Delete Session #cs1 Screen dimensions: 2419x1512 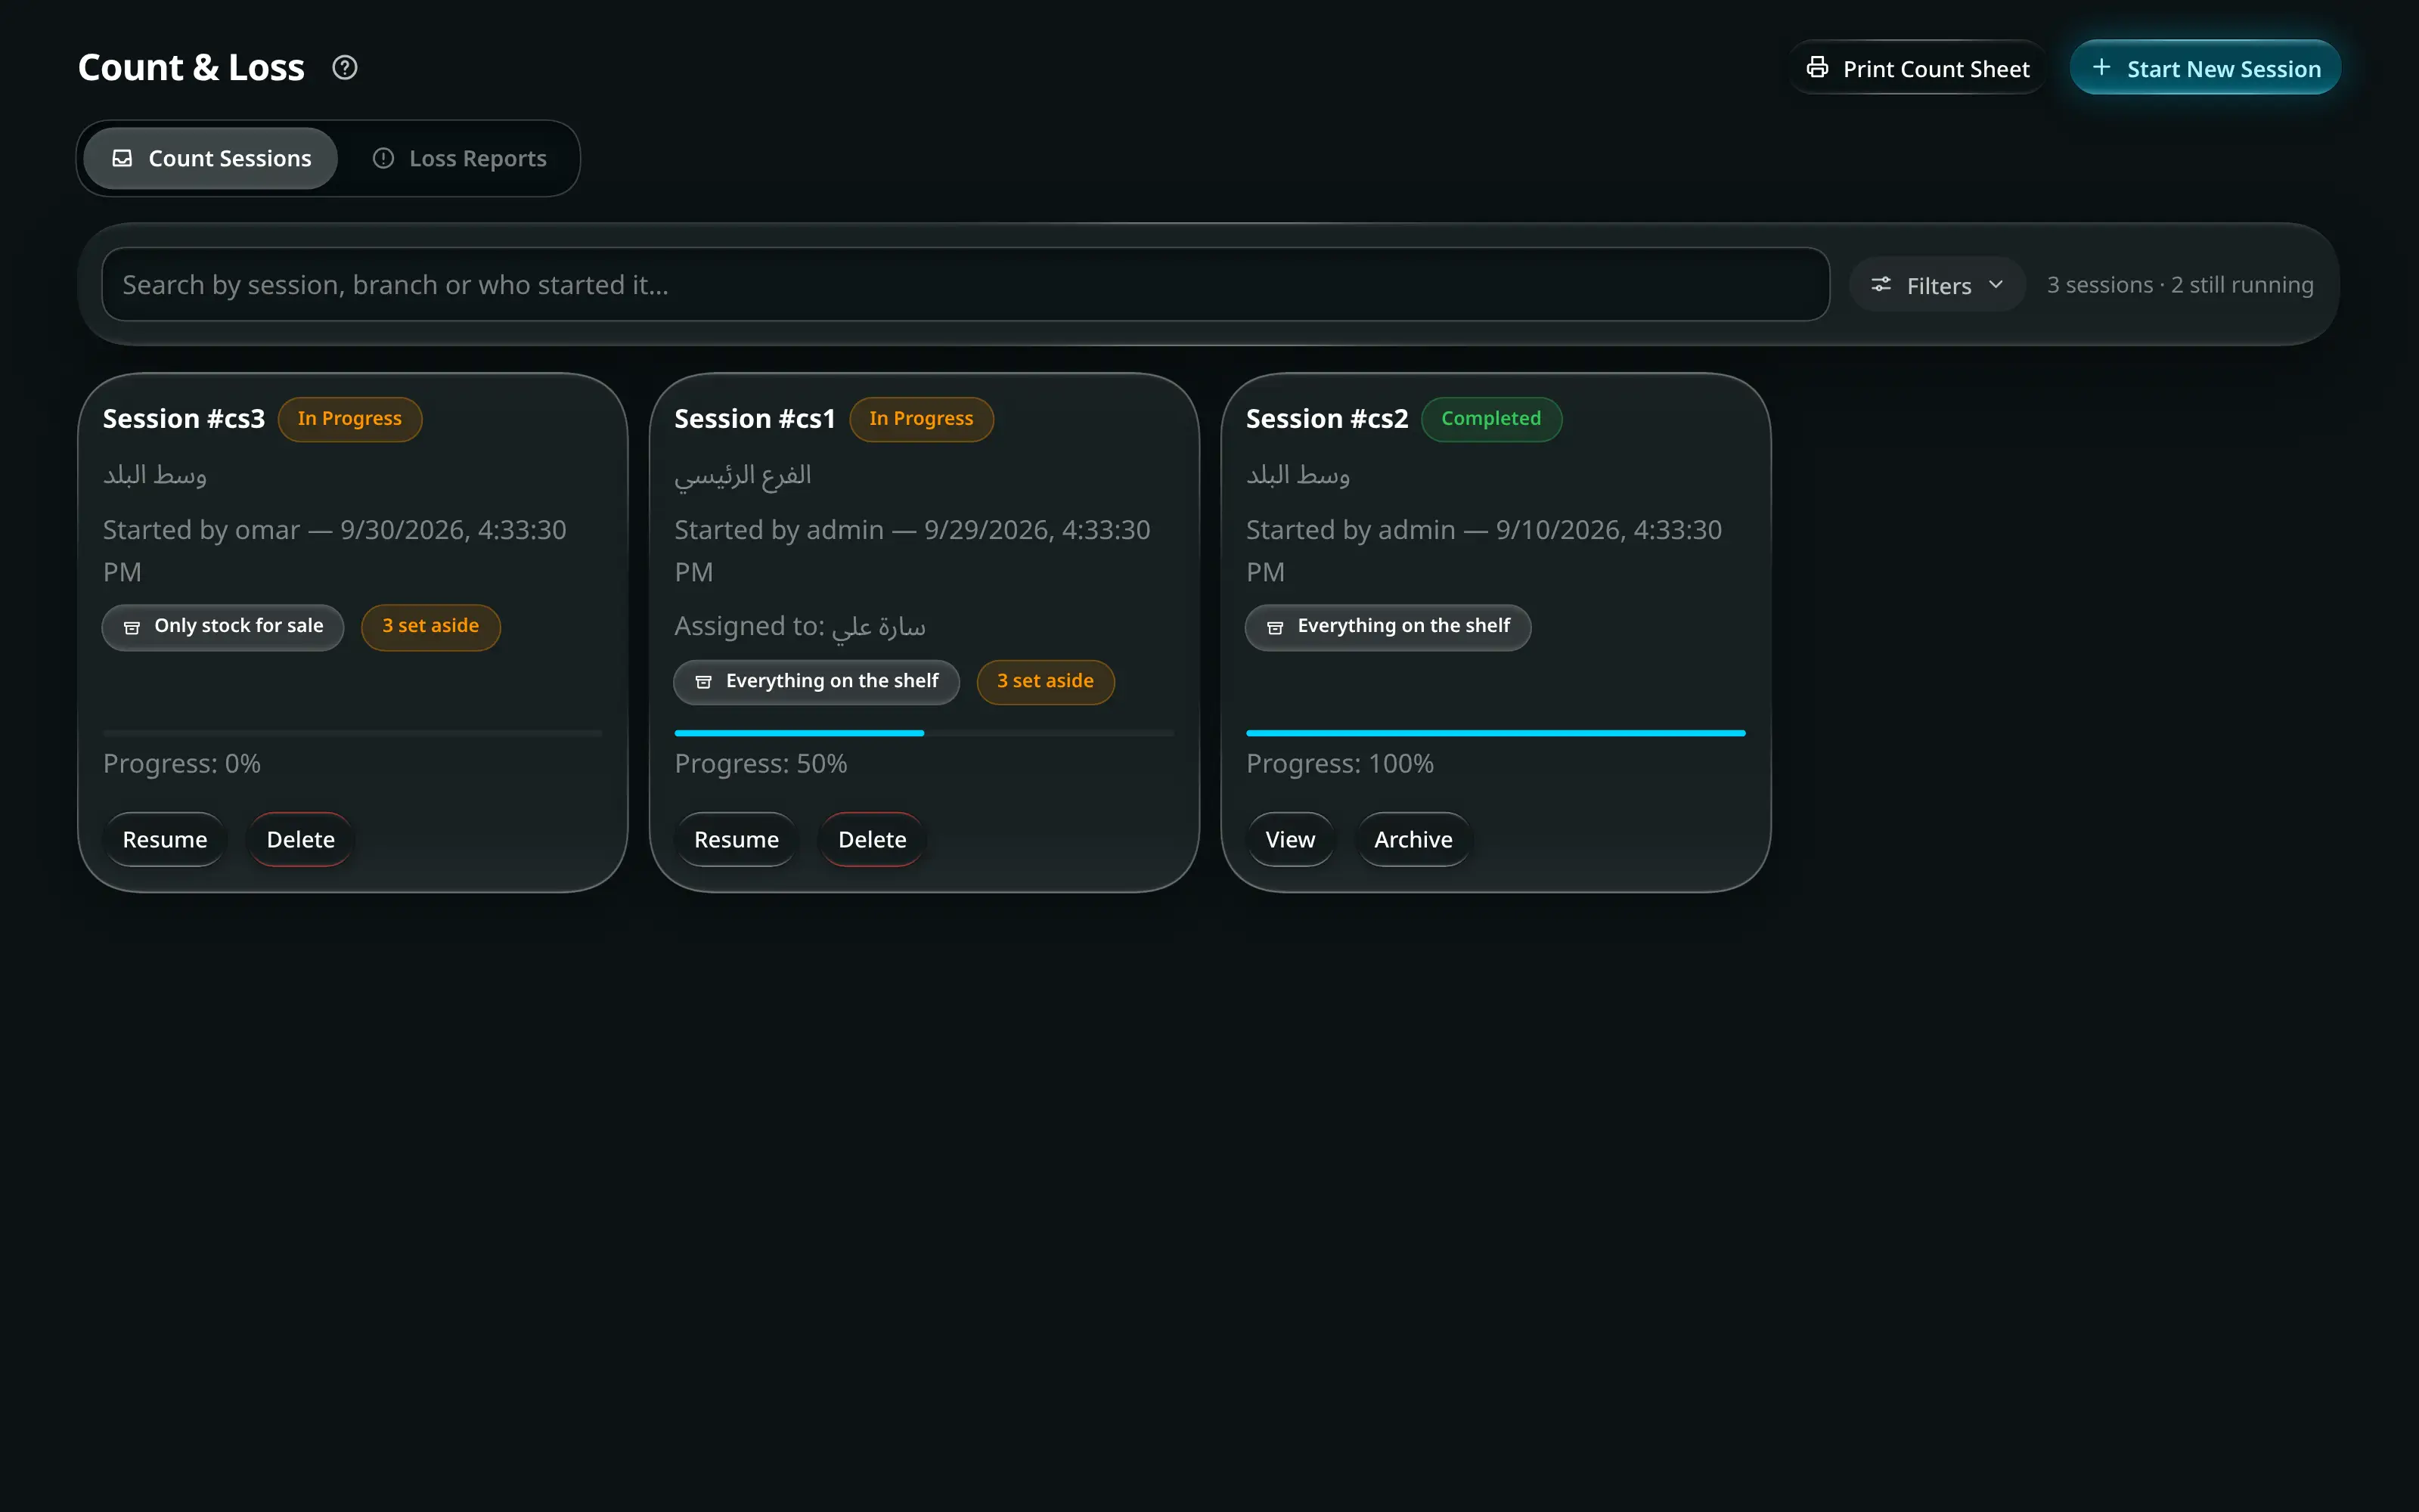873,839
